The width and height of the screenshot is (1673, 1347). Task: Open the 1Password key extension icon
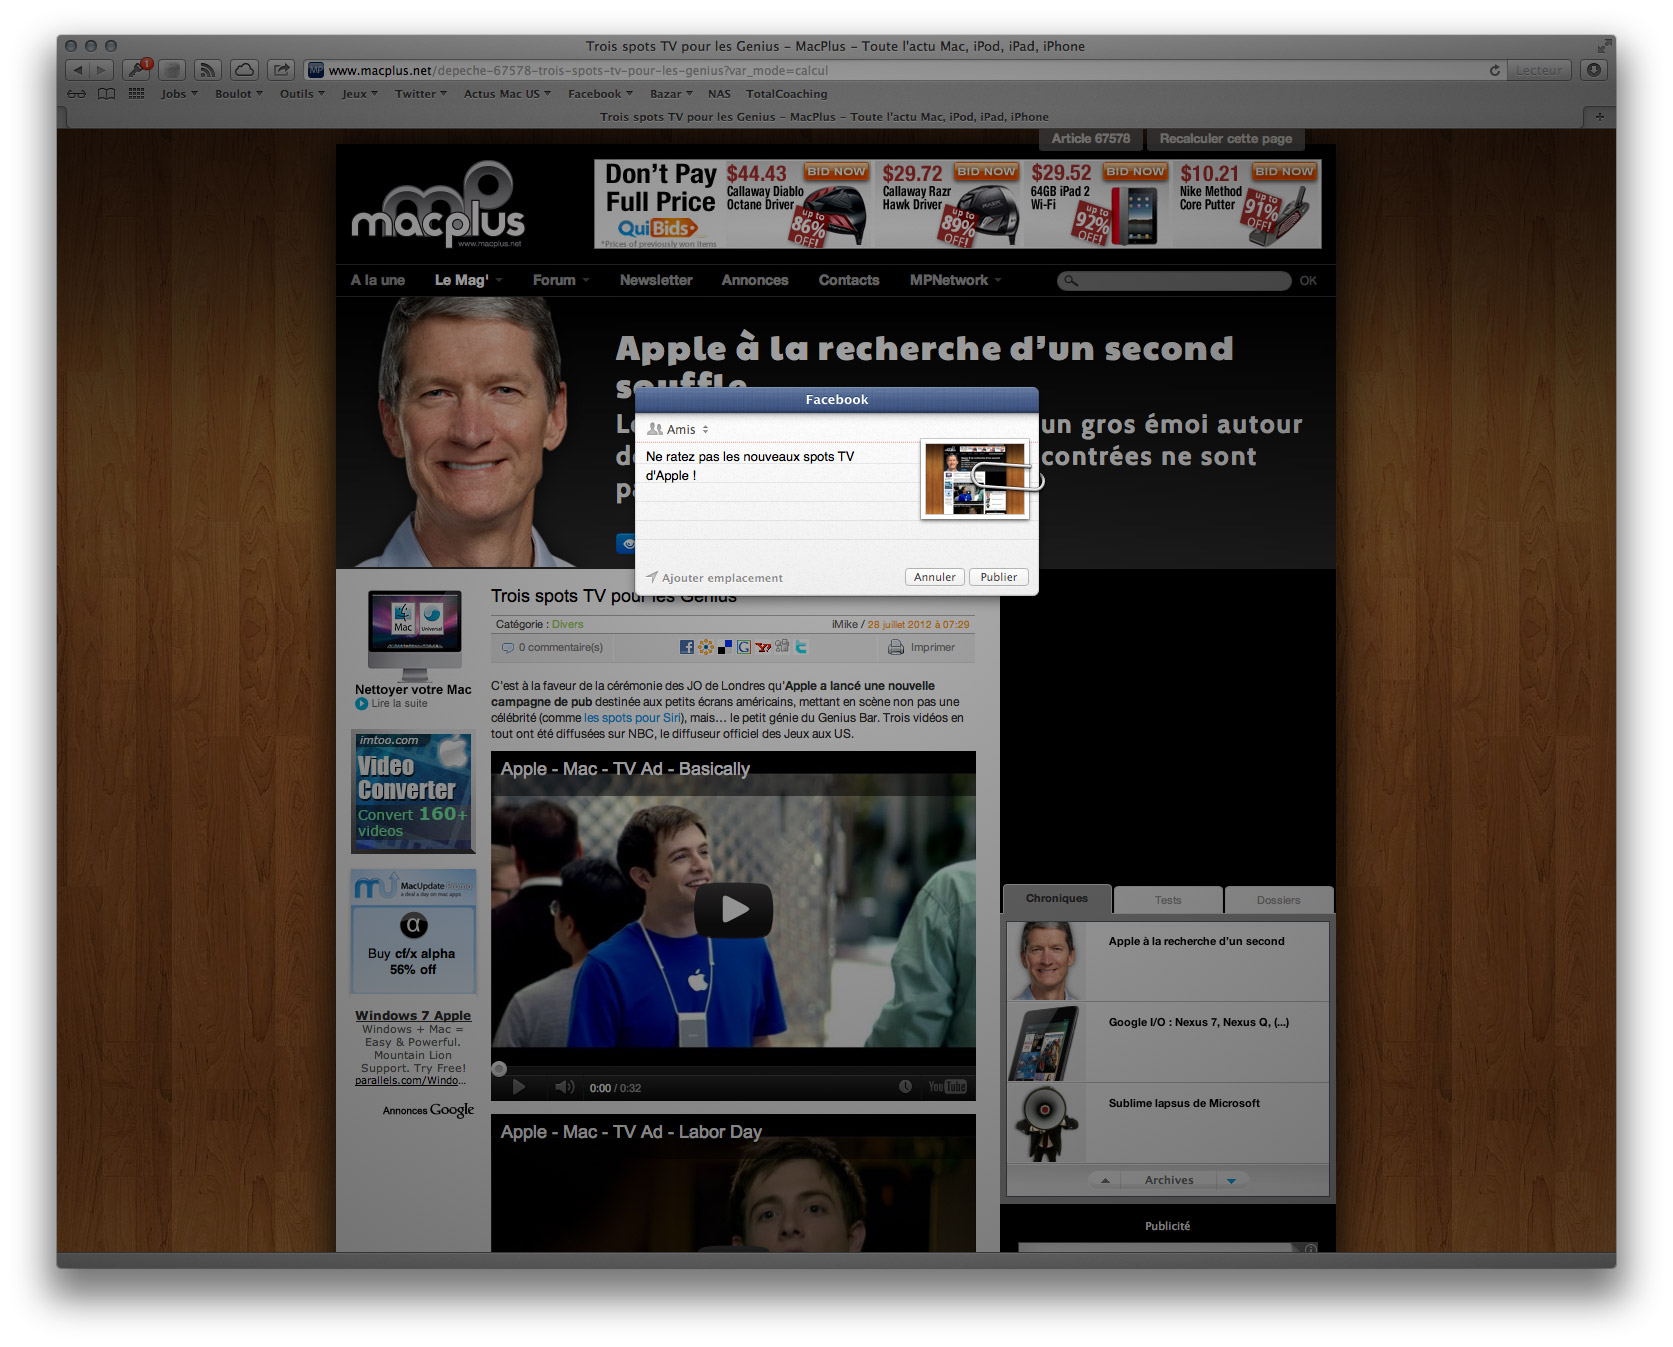136,70
